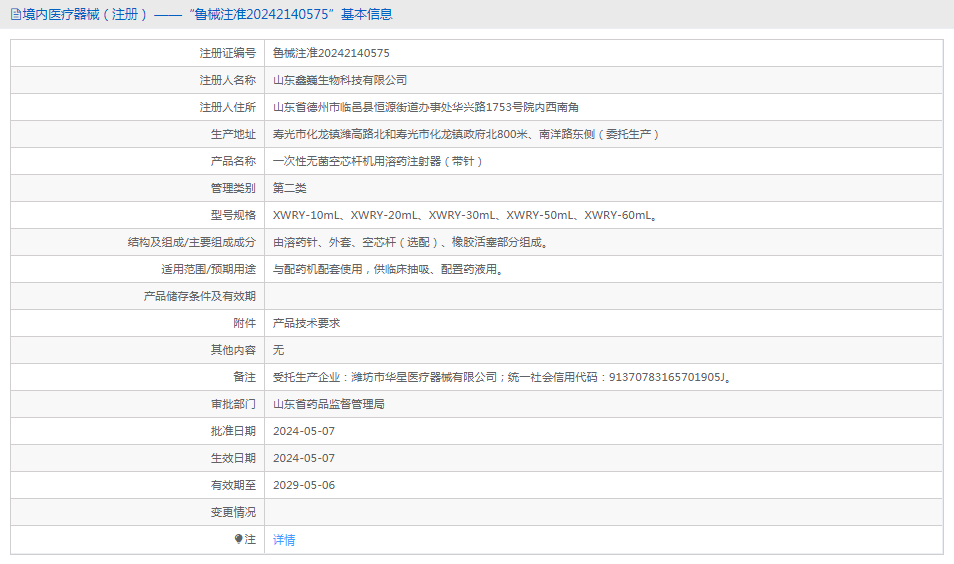
Task: Click the 注册人名称 row label
Action: click(228, 80)
